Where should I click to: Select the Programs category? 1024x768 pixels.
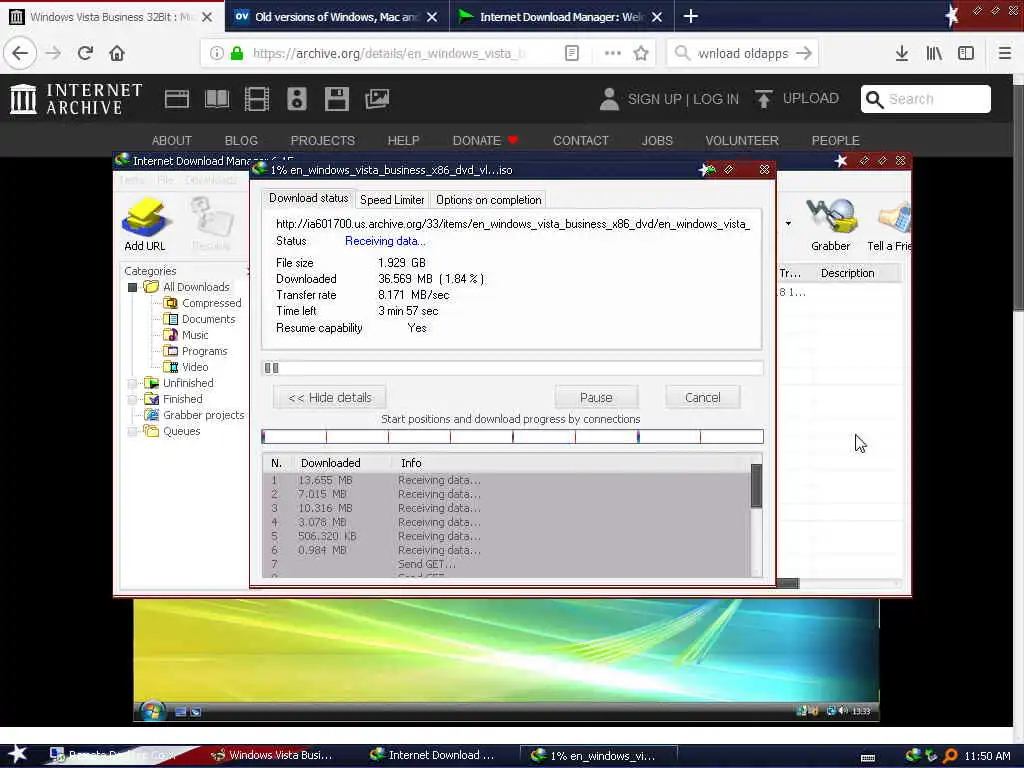tap(204, 351)
